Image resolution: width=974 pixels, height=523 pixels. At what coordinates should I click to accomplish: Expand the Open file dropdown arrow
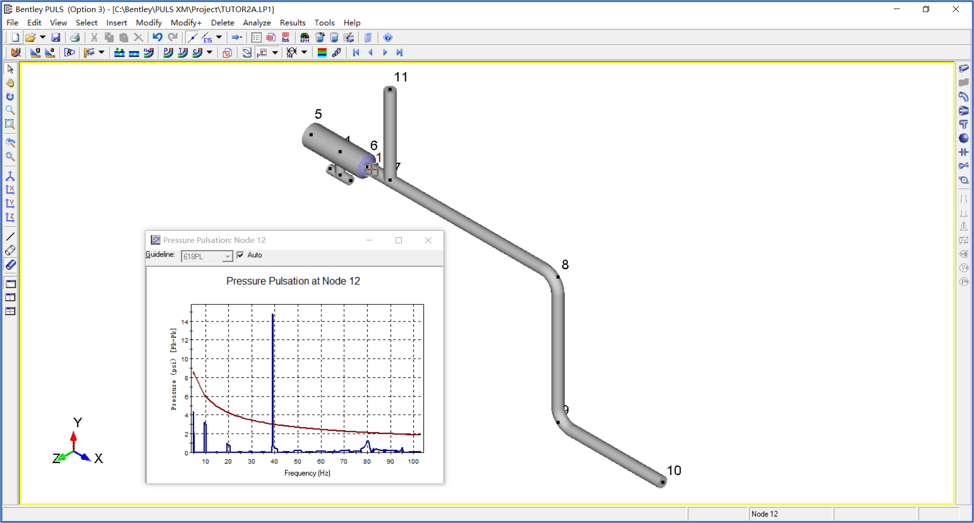tap(42, 38)
